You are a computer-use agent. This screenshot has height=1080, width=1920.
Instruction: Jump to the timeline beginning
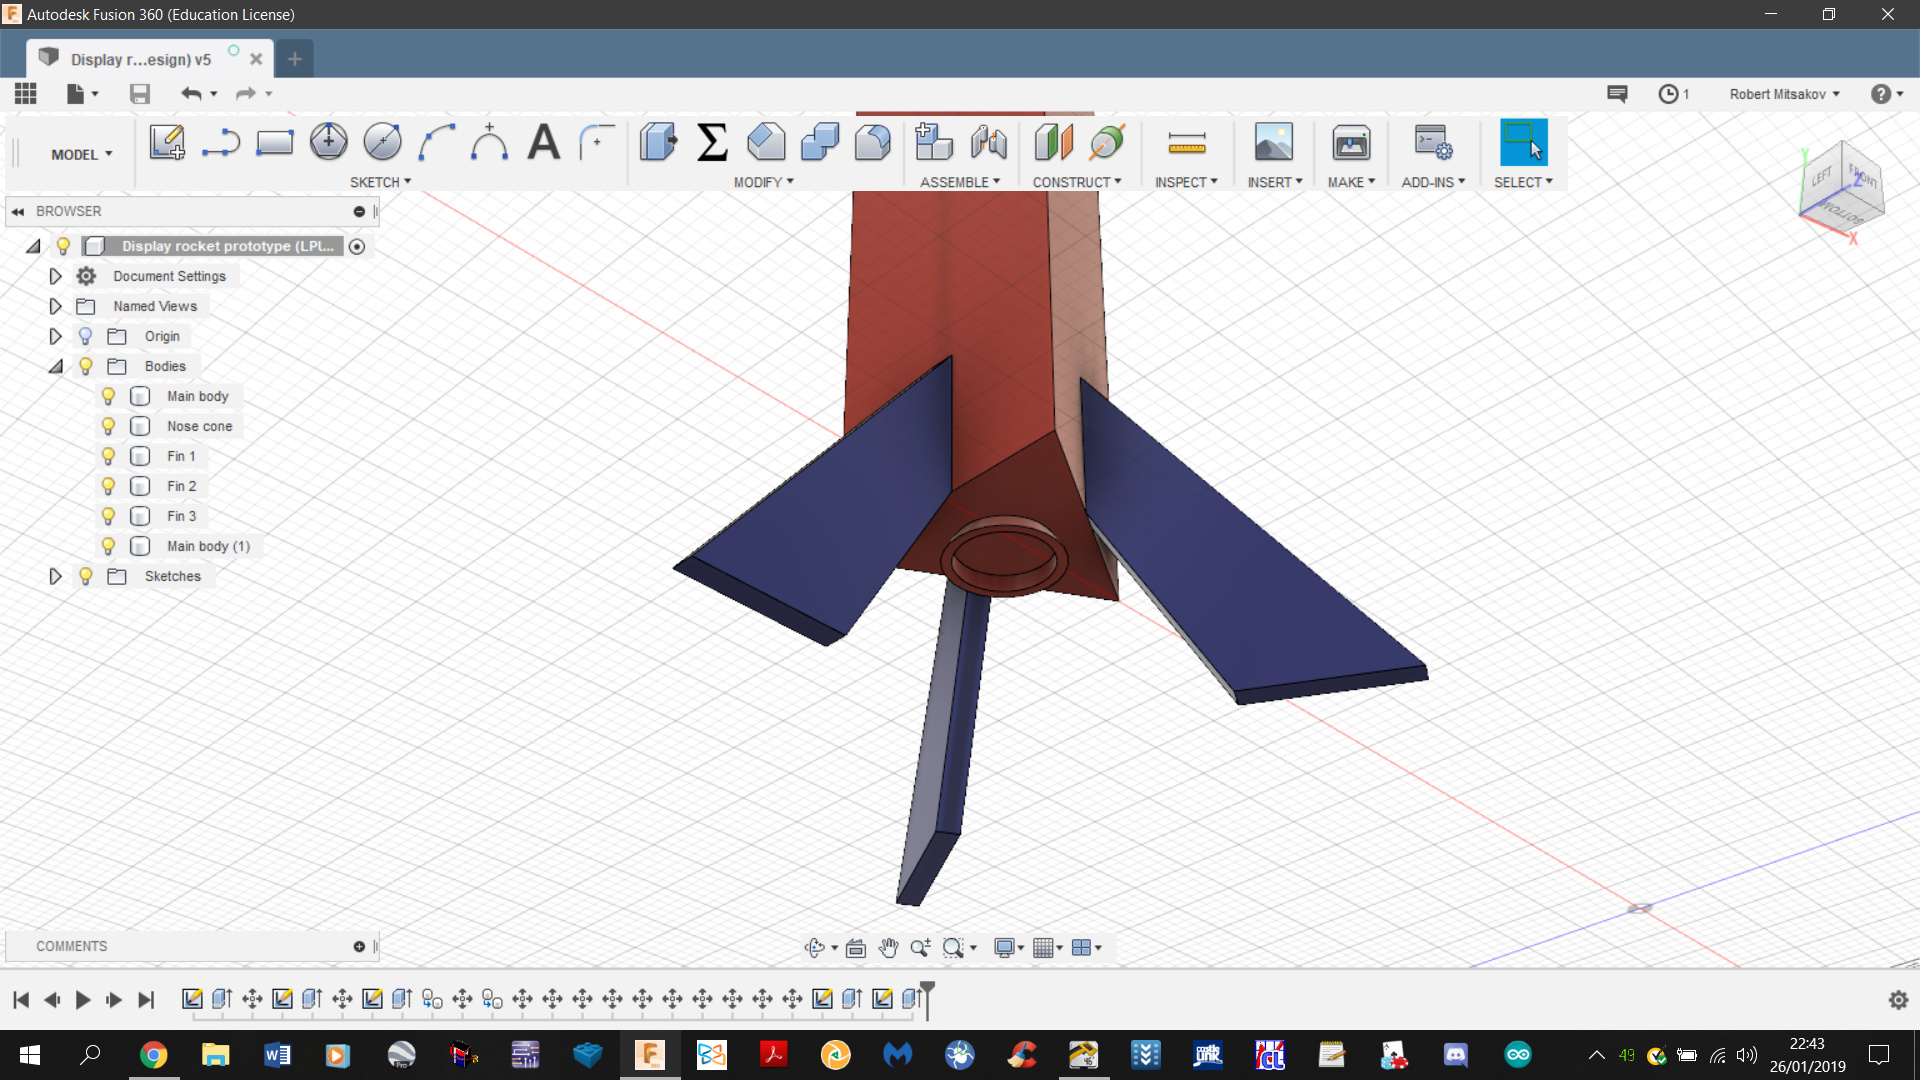point(21,999)
